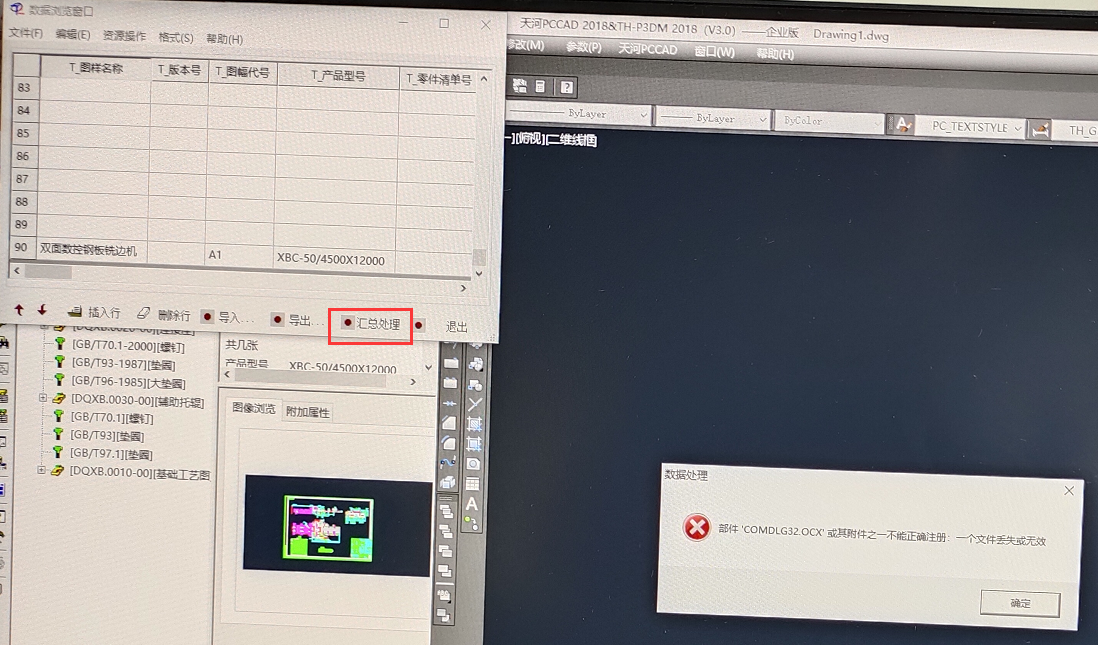Click the red up arrow to move row up

pos(19,311)
